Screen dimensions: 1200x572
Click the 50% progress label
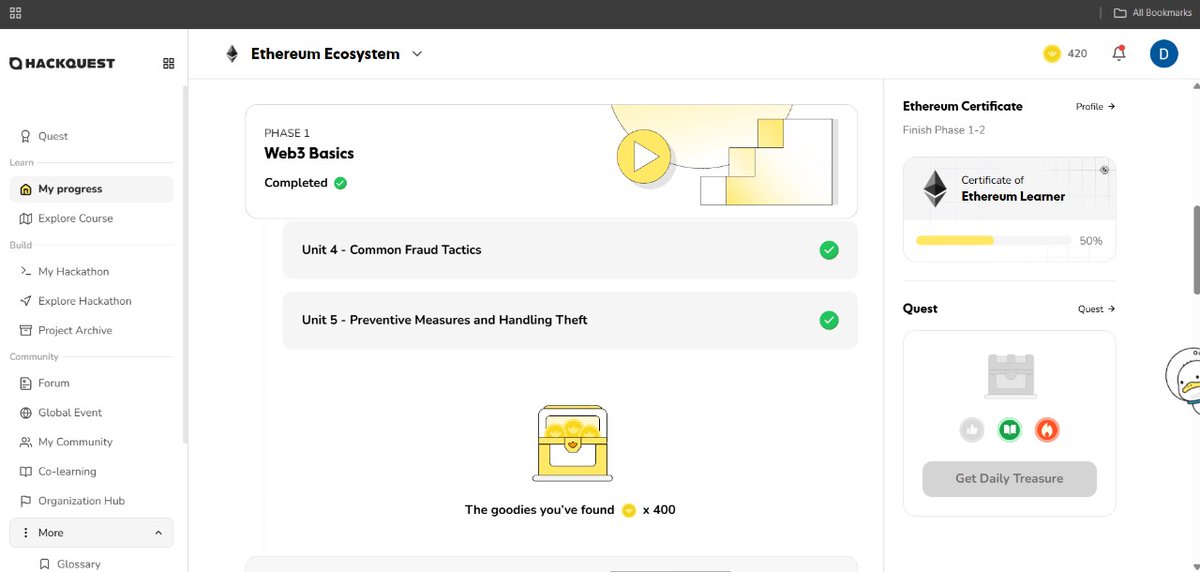click(x=1091, y=241)
